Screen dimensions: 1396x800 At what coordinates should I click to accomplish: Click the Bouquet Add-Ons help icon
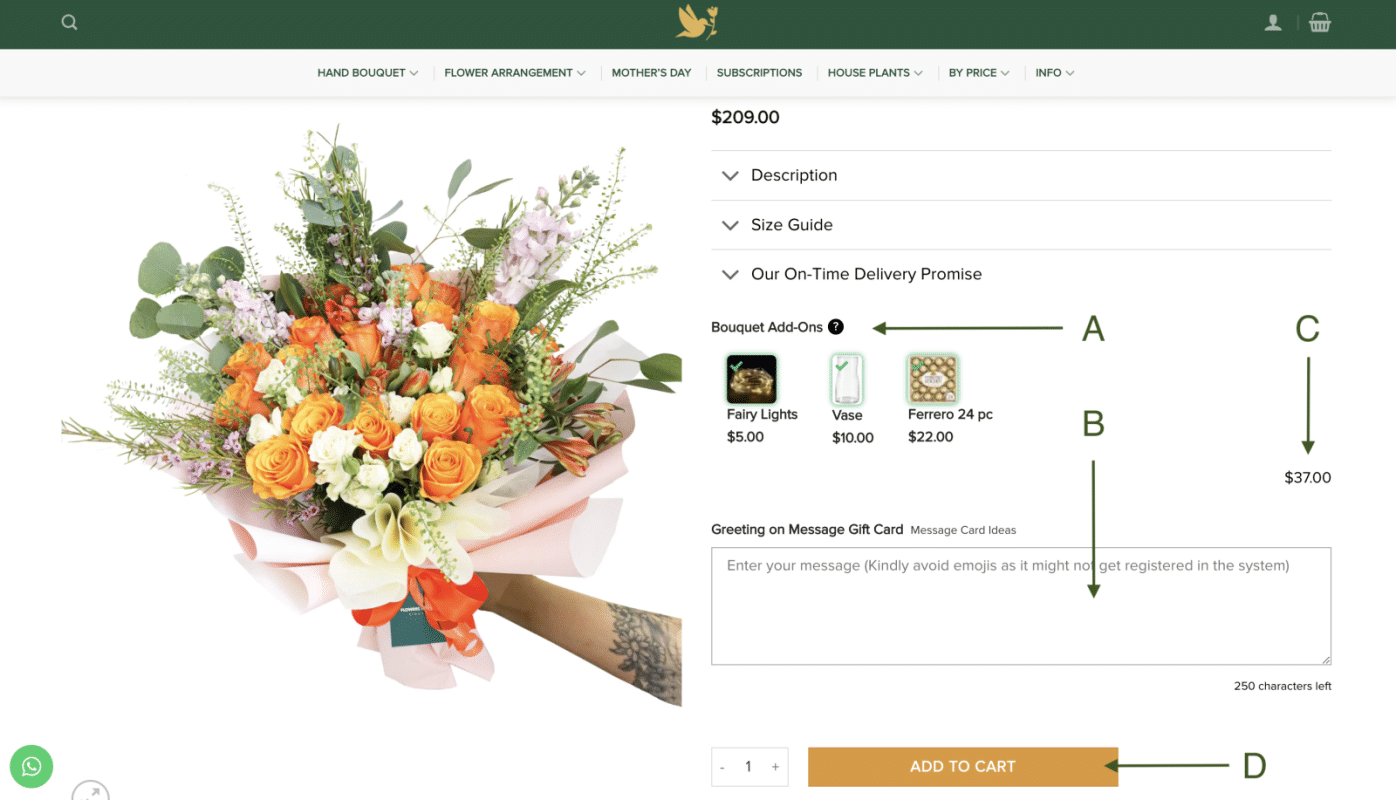coord(836,327)
